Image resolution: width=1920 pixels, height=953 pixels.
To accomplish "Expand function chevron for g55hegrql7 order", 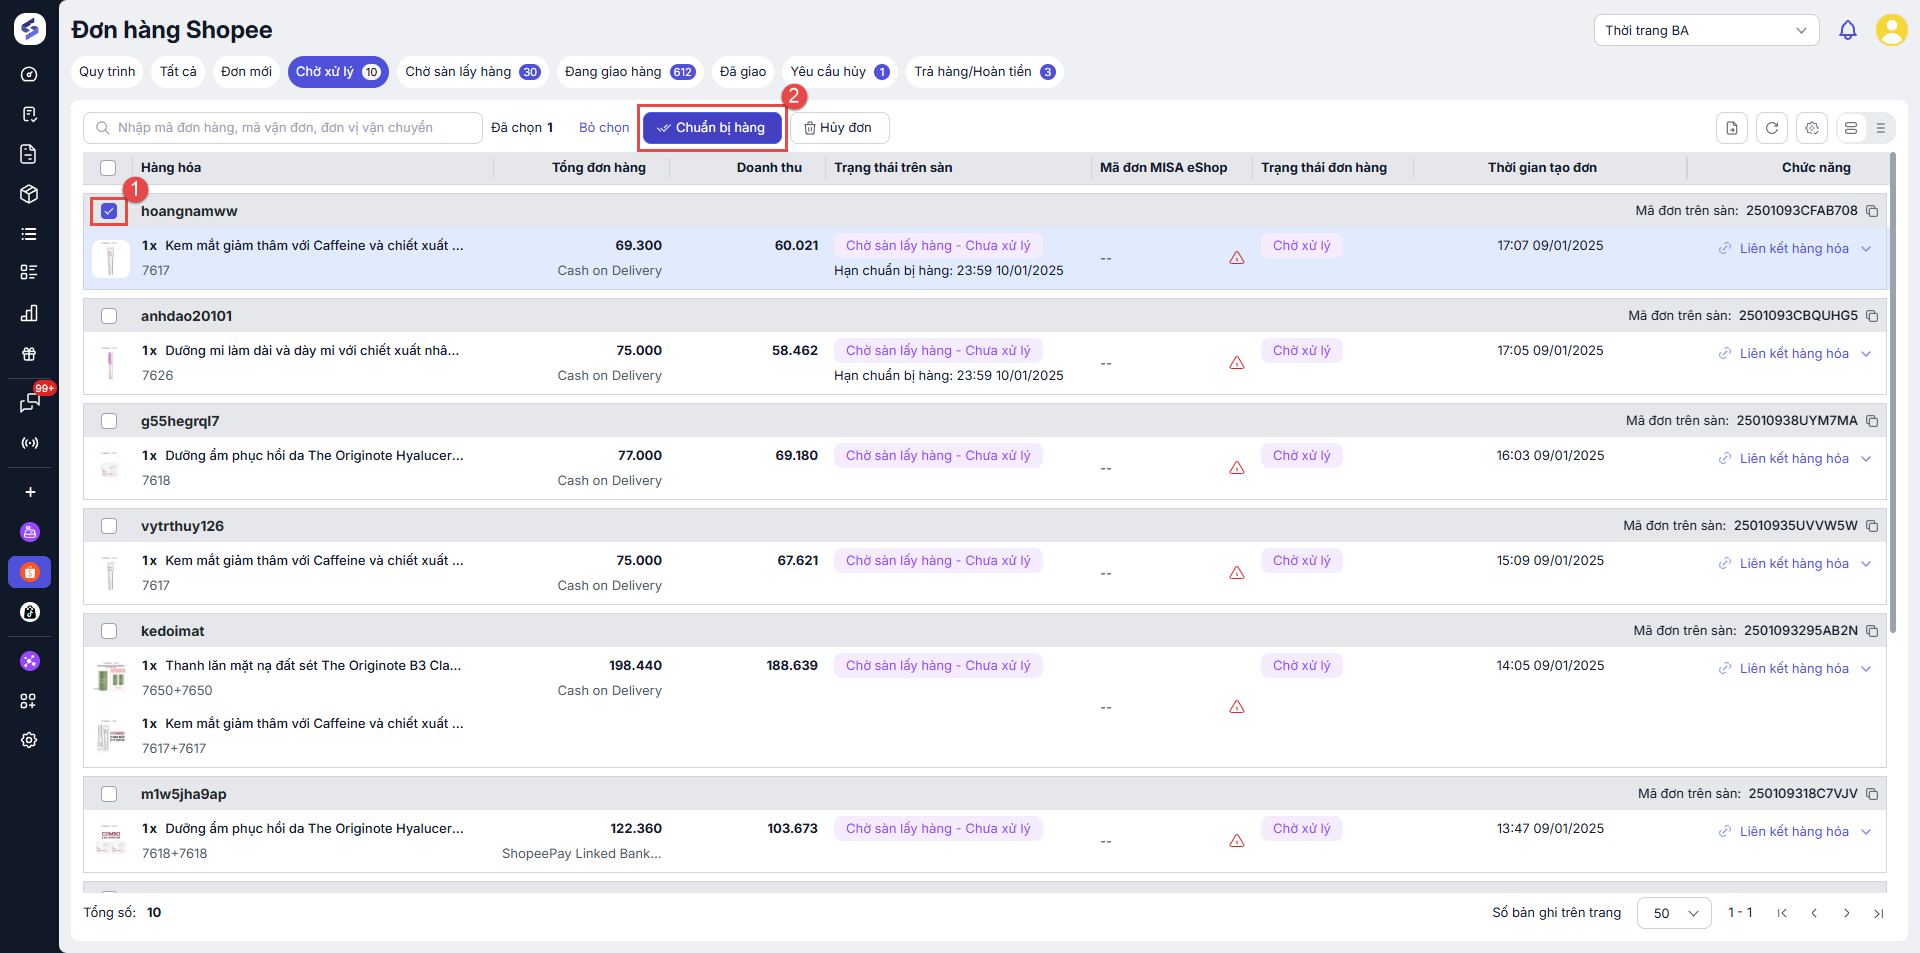I will 1866,459.
